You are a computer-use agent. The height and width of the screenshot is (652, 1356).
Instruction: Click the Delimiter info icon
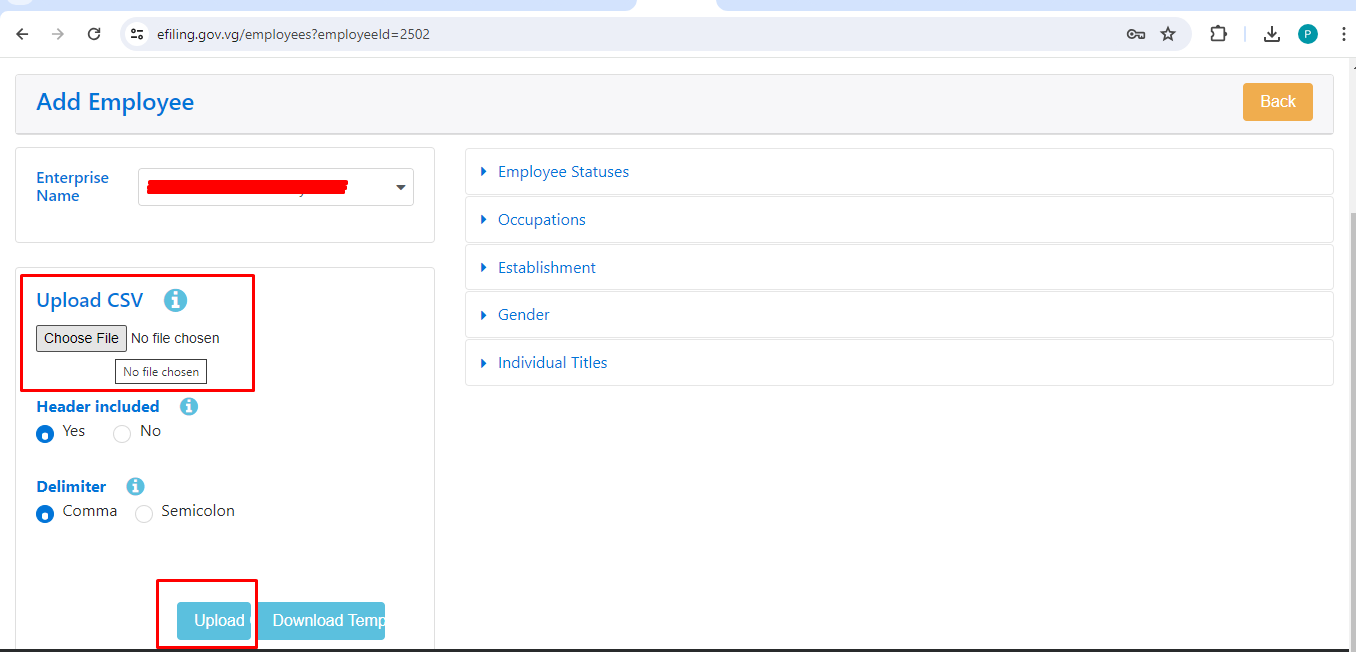coord(135,487)
